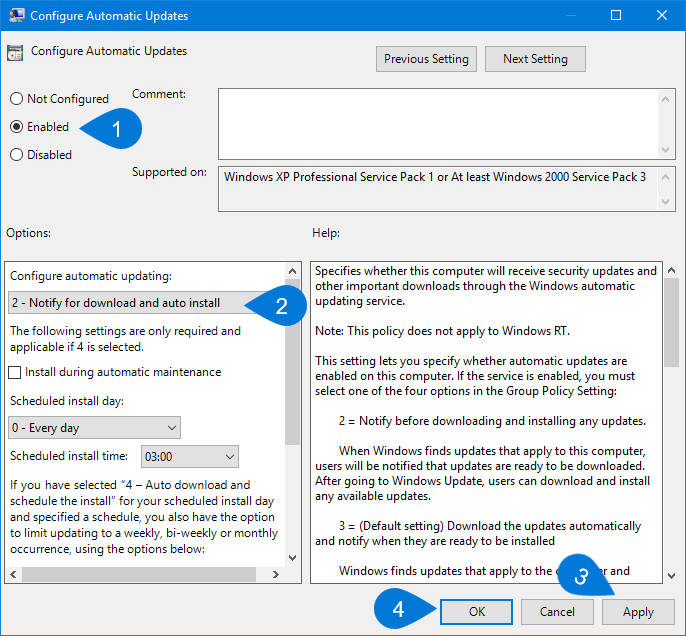
Task: Click the title bar application icon
Action: pyautogui.click(x=17, y=15)
